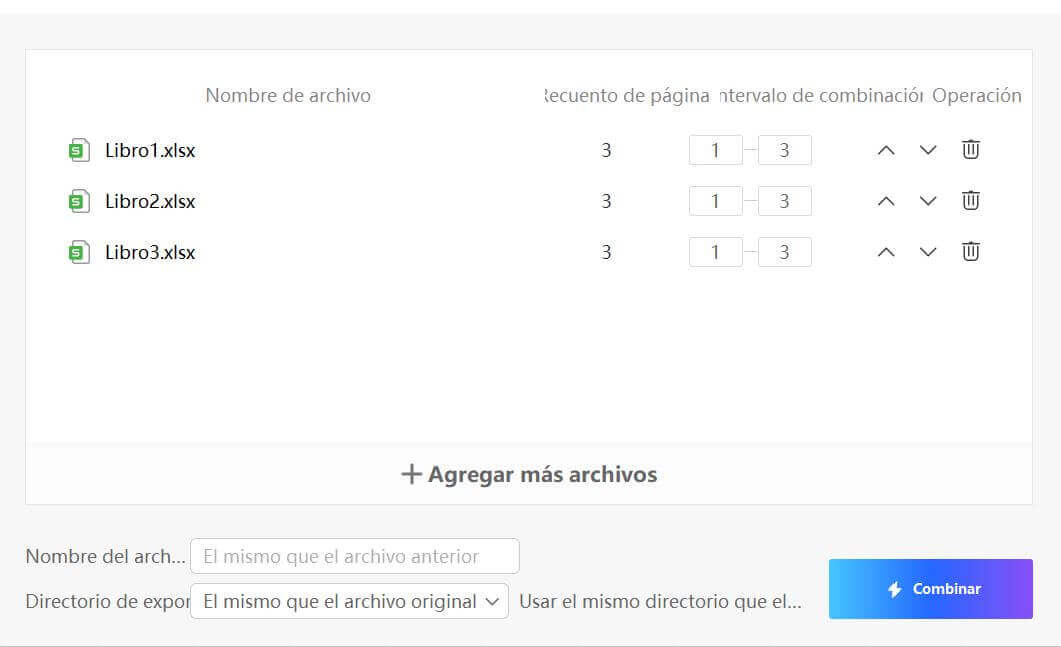Move Libro2.xlsx up in the list
Image resolution: width=1061 pixels, height=647 pixels.
886,201
